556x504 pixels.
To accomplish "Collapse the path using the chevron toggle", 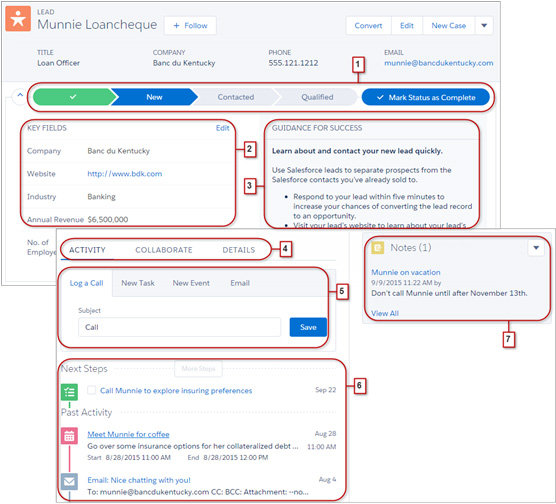I will pyautogui.click(x=20, y=95).
